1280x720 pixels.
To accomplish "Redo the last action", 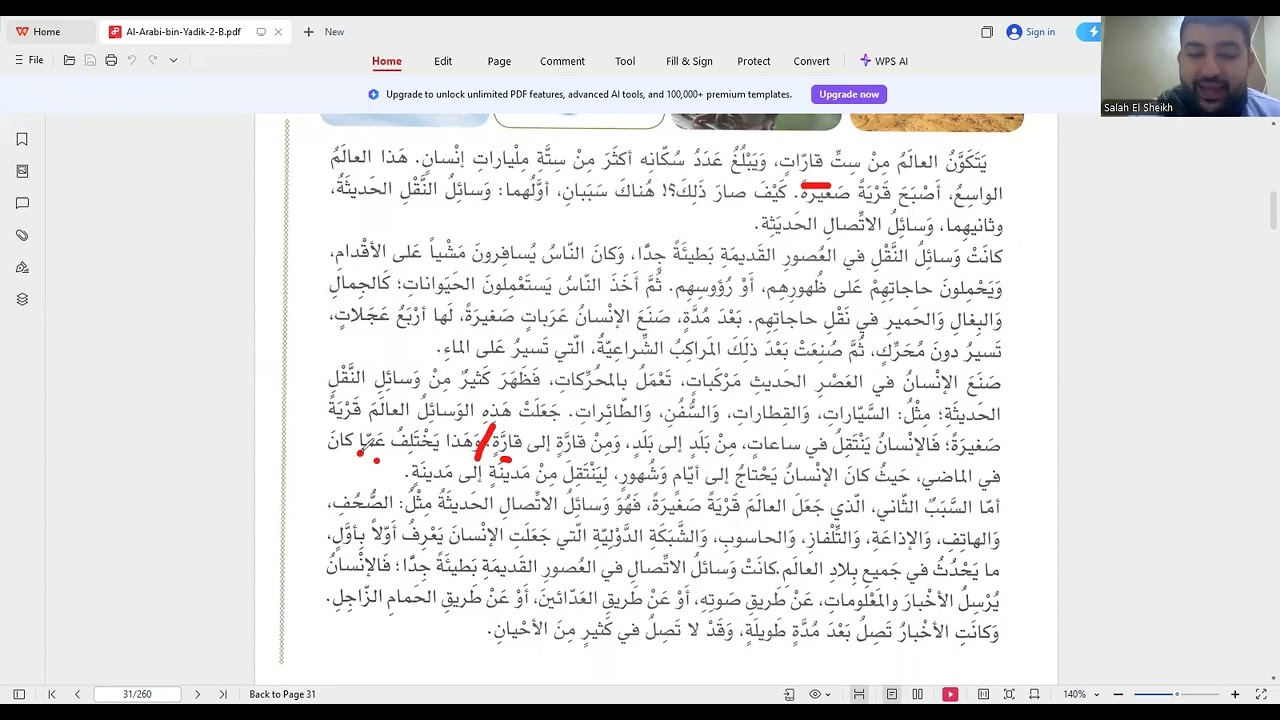I will tap(153, 60).
